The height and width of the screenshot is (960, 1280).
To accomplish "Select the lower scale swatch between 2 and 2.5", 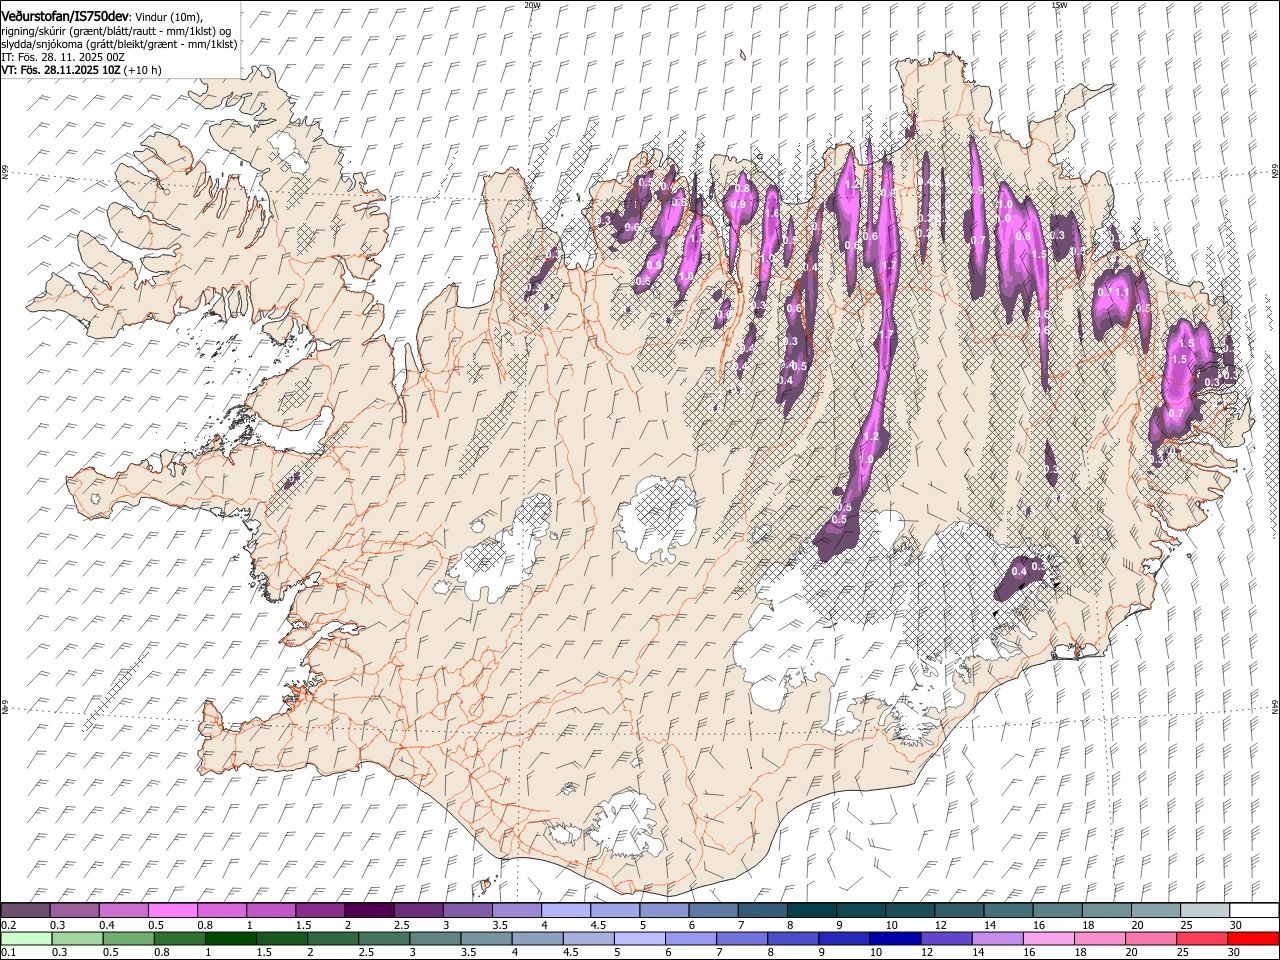I will click(x=332, y=939).
